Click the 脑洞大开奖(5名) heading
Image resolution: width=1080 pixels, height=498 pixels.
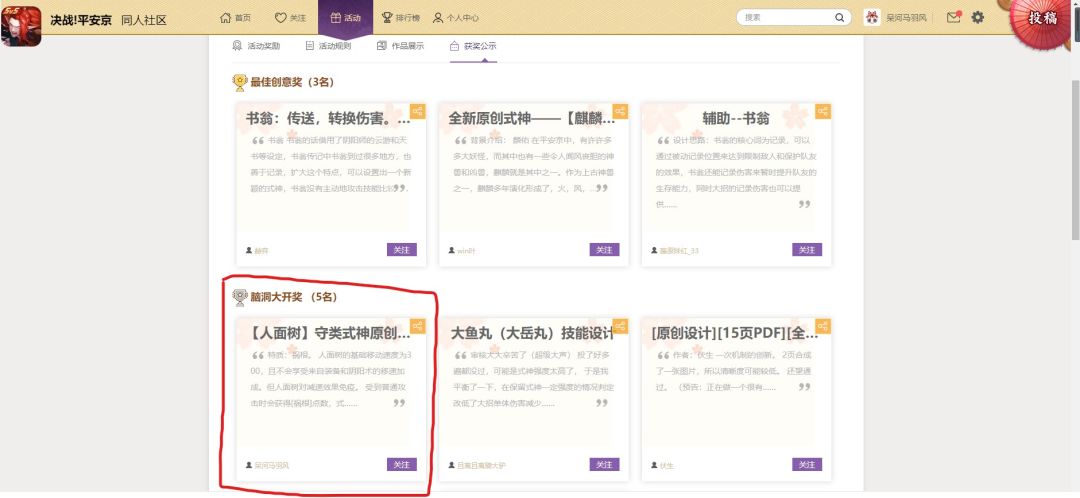(294, 298)
